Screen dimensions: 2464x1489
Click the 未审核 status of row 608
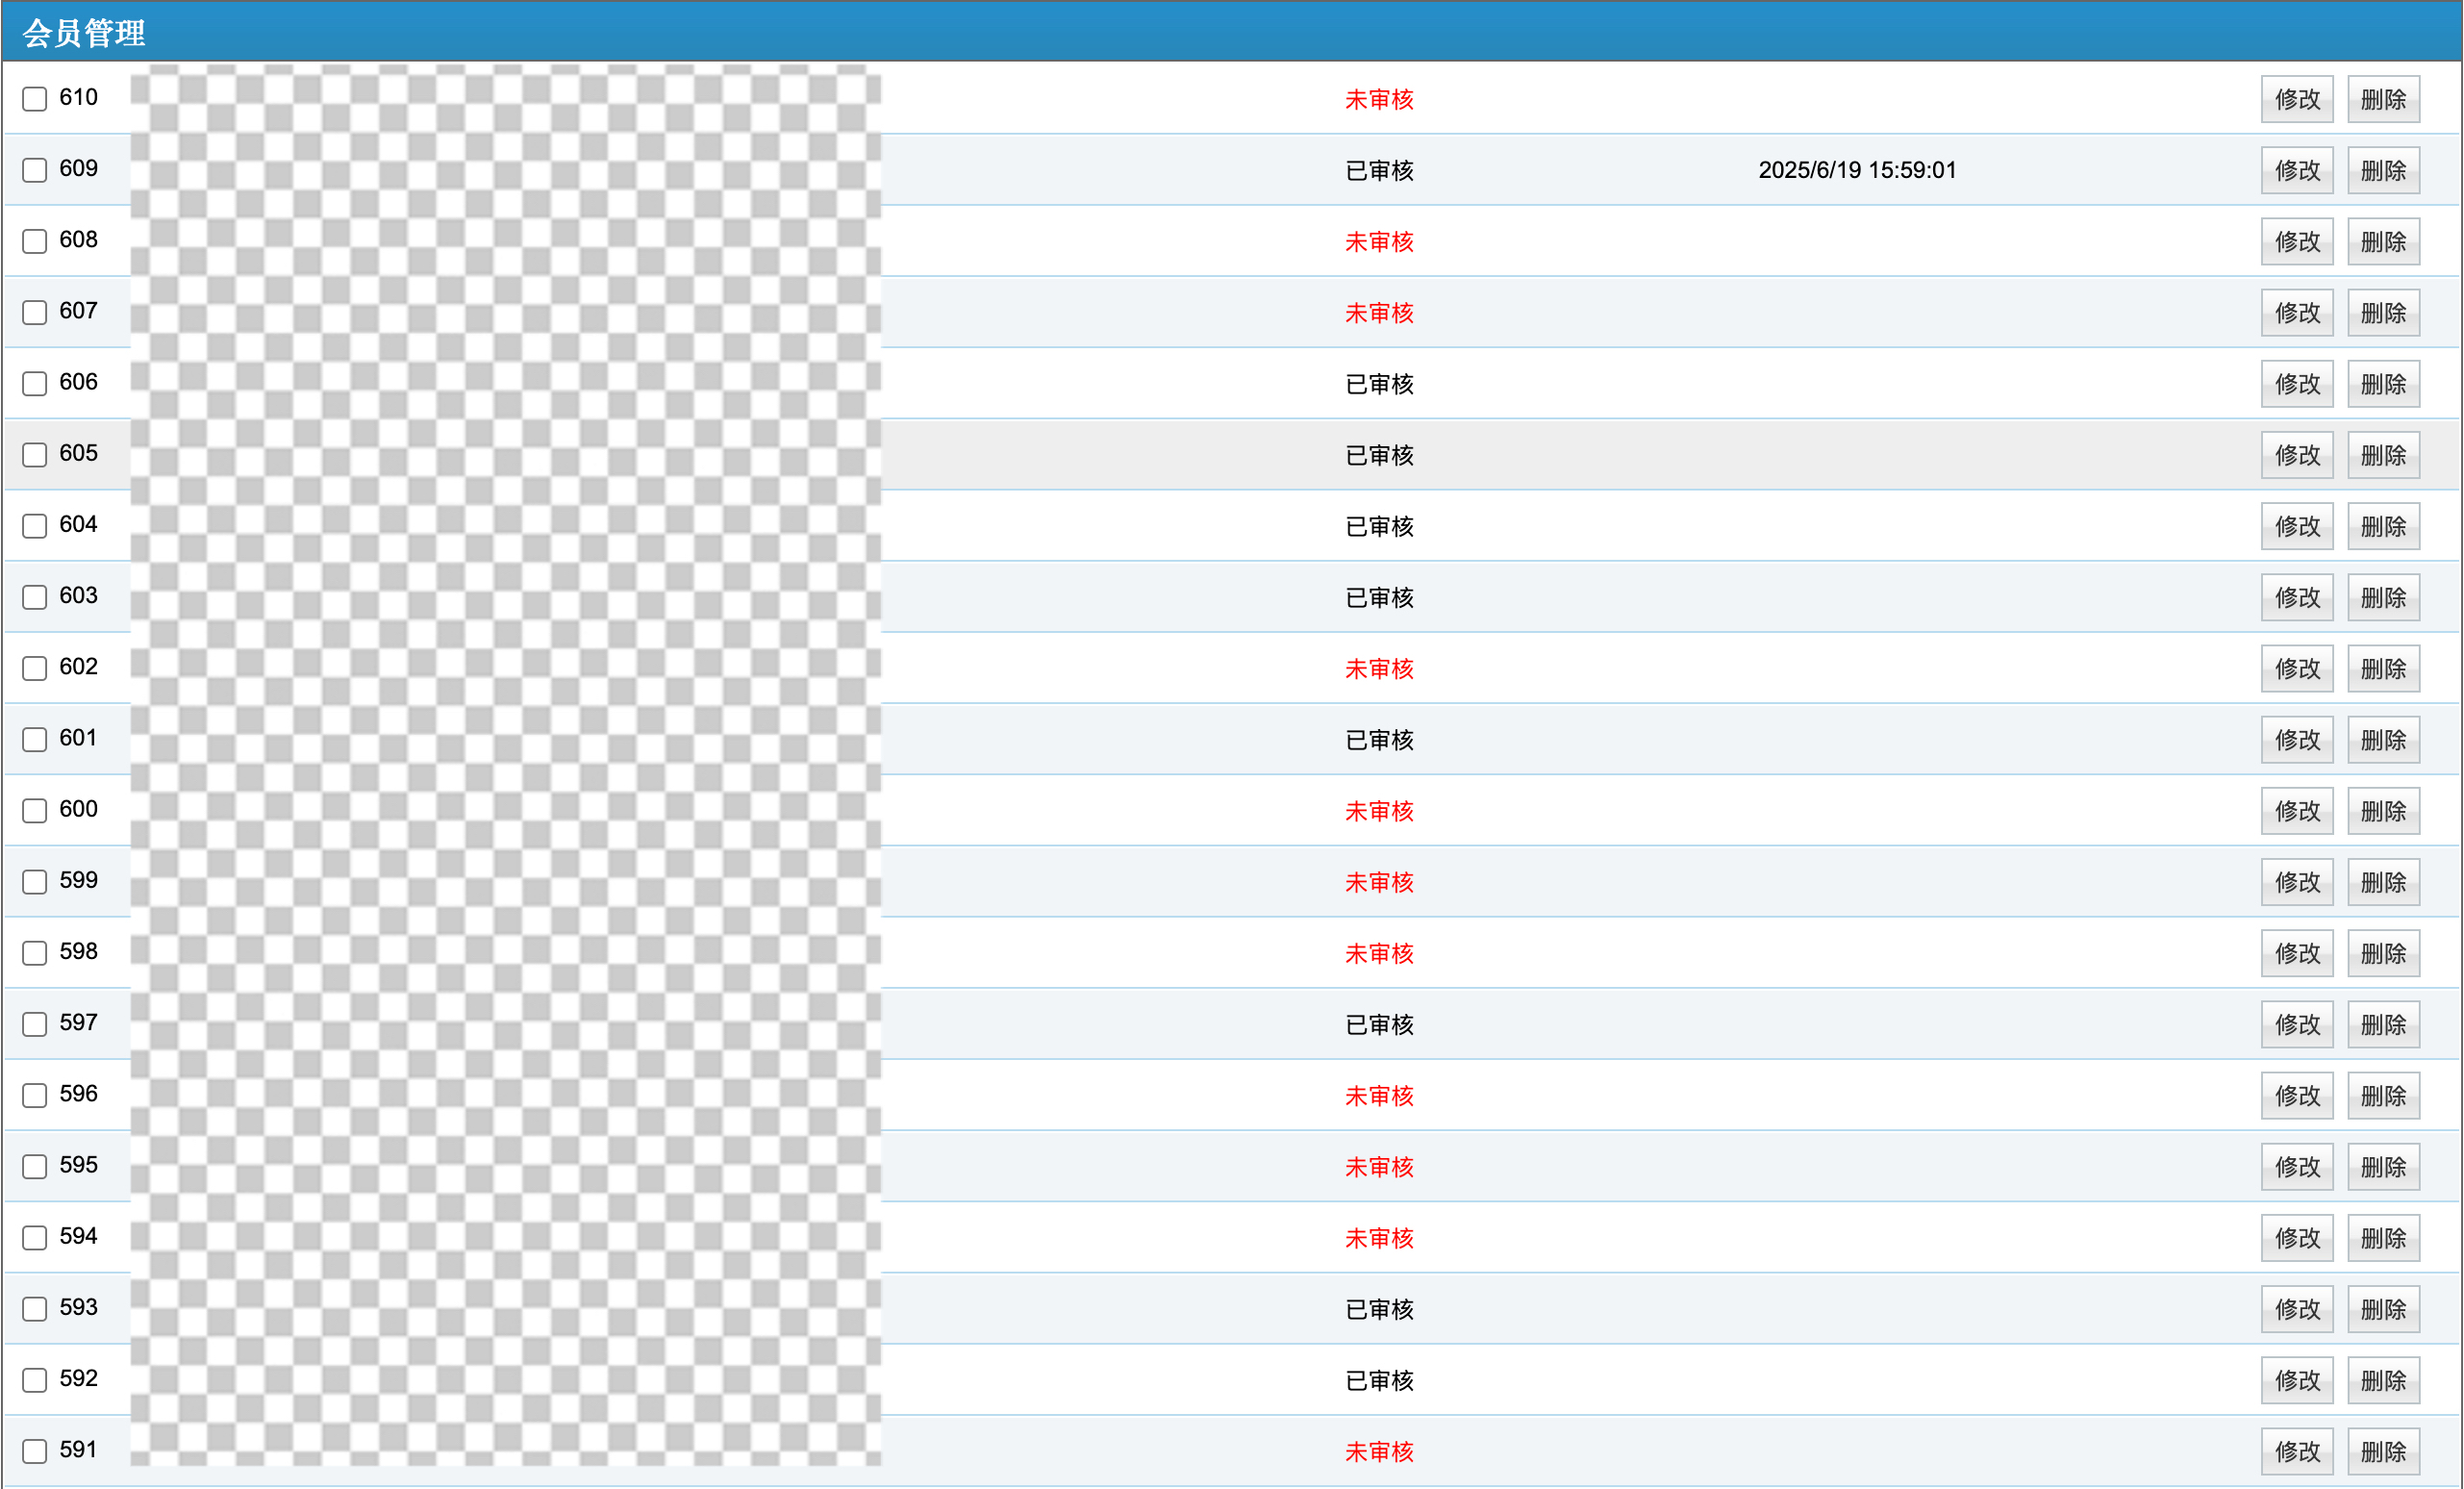coord(1378,242)
